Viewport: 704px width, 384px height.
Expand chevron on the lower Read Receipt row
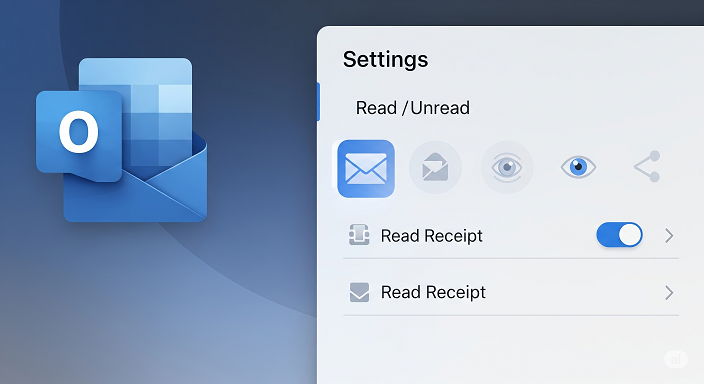tap(669, 292)
